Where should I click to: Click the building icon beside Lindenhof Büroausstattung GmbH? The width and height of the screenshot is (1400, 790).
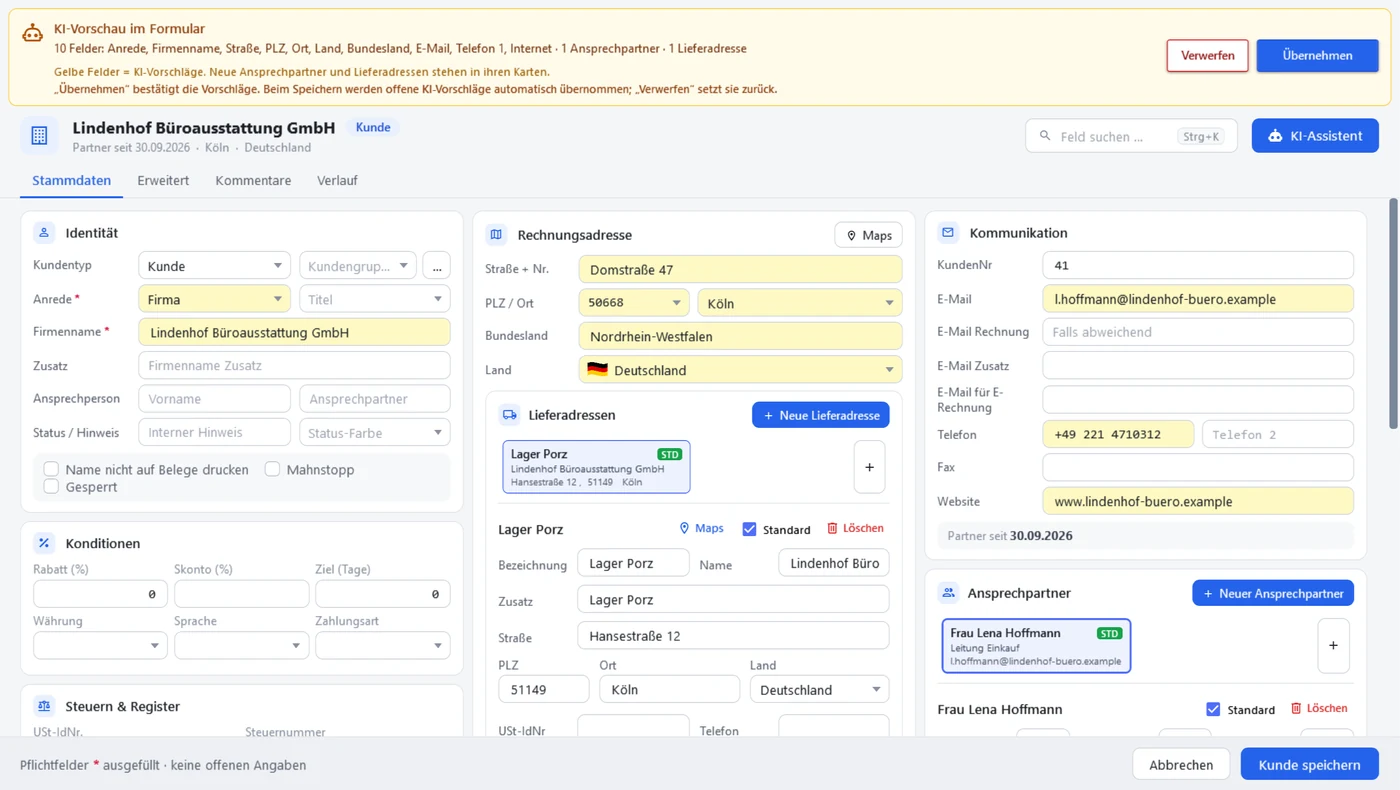click(39, 136)
